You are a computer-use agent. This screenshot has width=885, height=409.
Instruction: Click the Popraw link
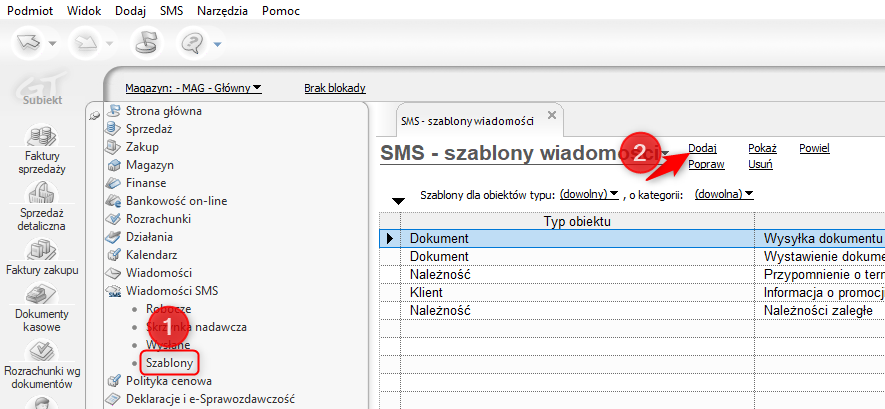706,164
